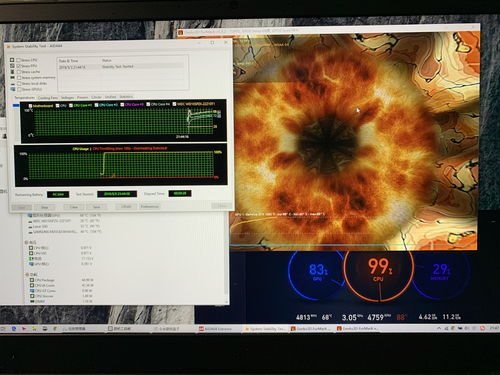
Task: Enable the Stress local disks checkbox
Action: tap(19, 83)
